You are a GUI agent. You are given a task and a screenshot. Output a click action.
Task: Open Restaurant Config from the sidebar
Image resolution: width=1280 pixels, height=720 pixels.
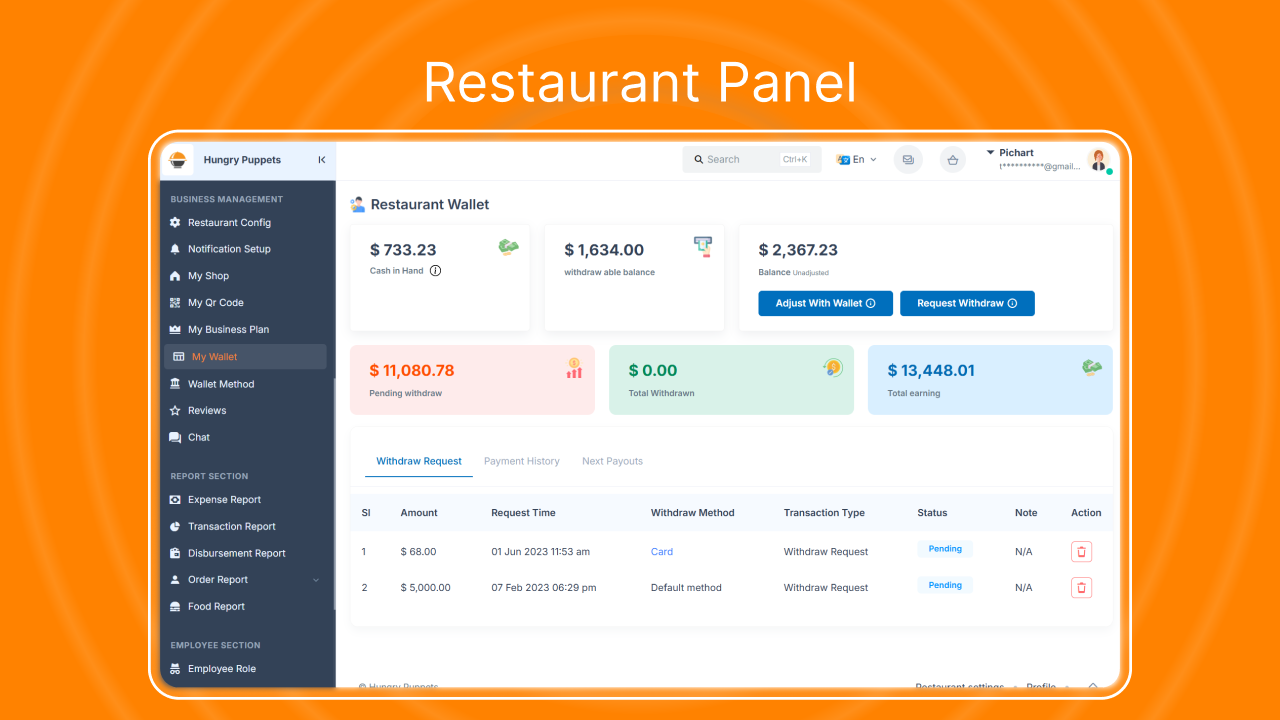click(x=228, y=222)
